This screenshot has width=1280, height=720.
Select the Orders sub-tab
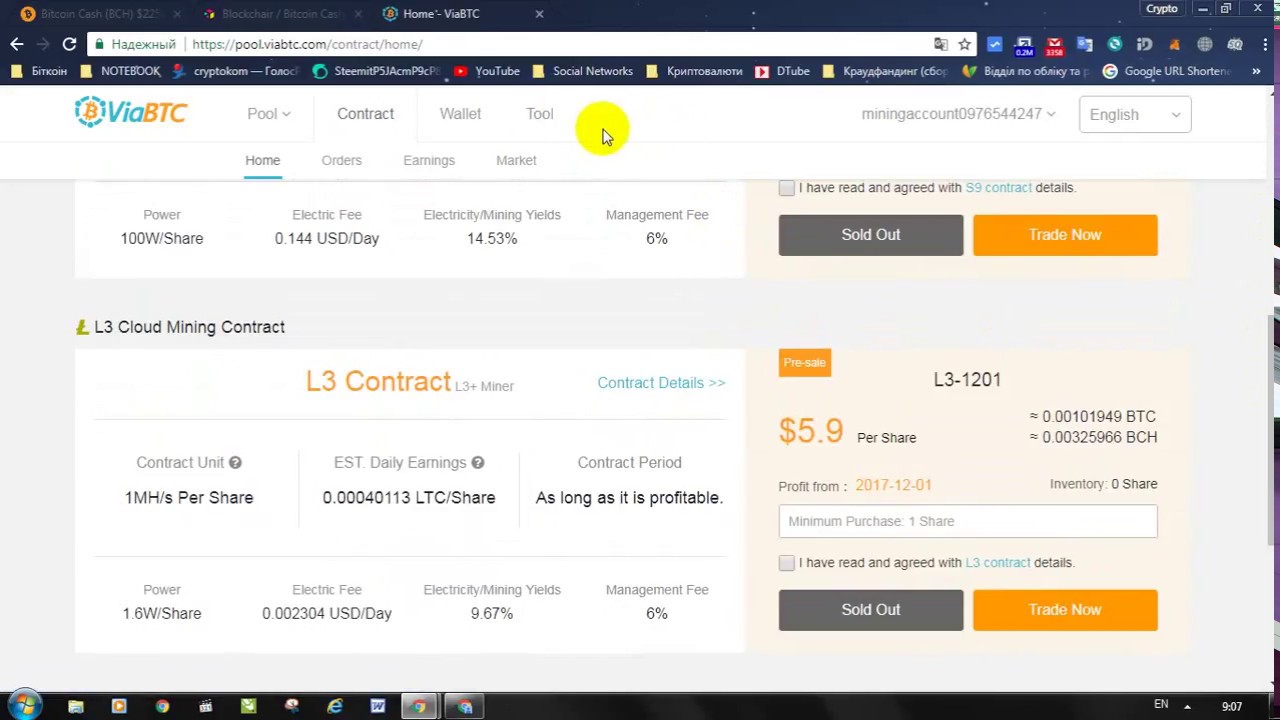point(342,160)
